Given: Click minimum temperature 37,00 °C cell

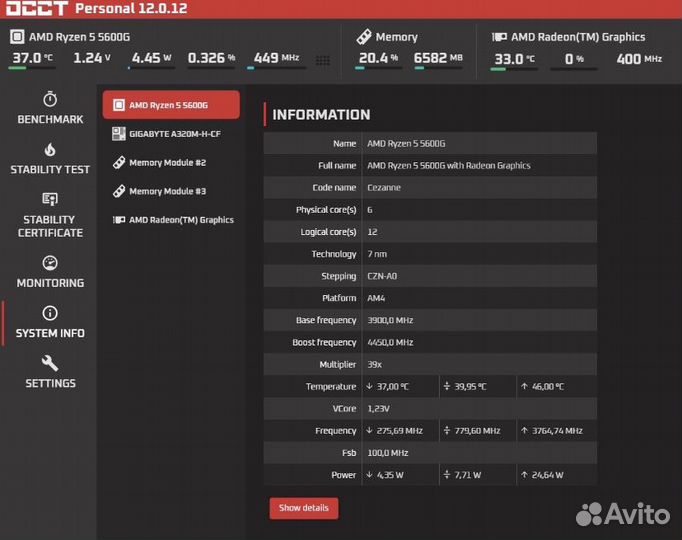Looking at the screenshot, I should coord(400,387).
